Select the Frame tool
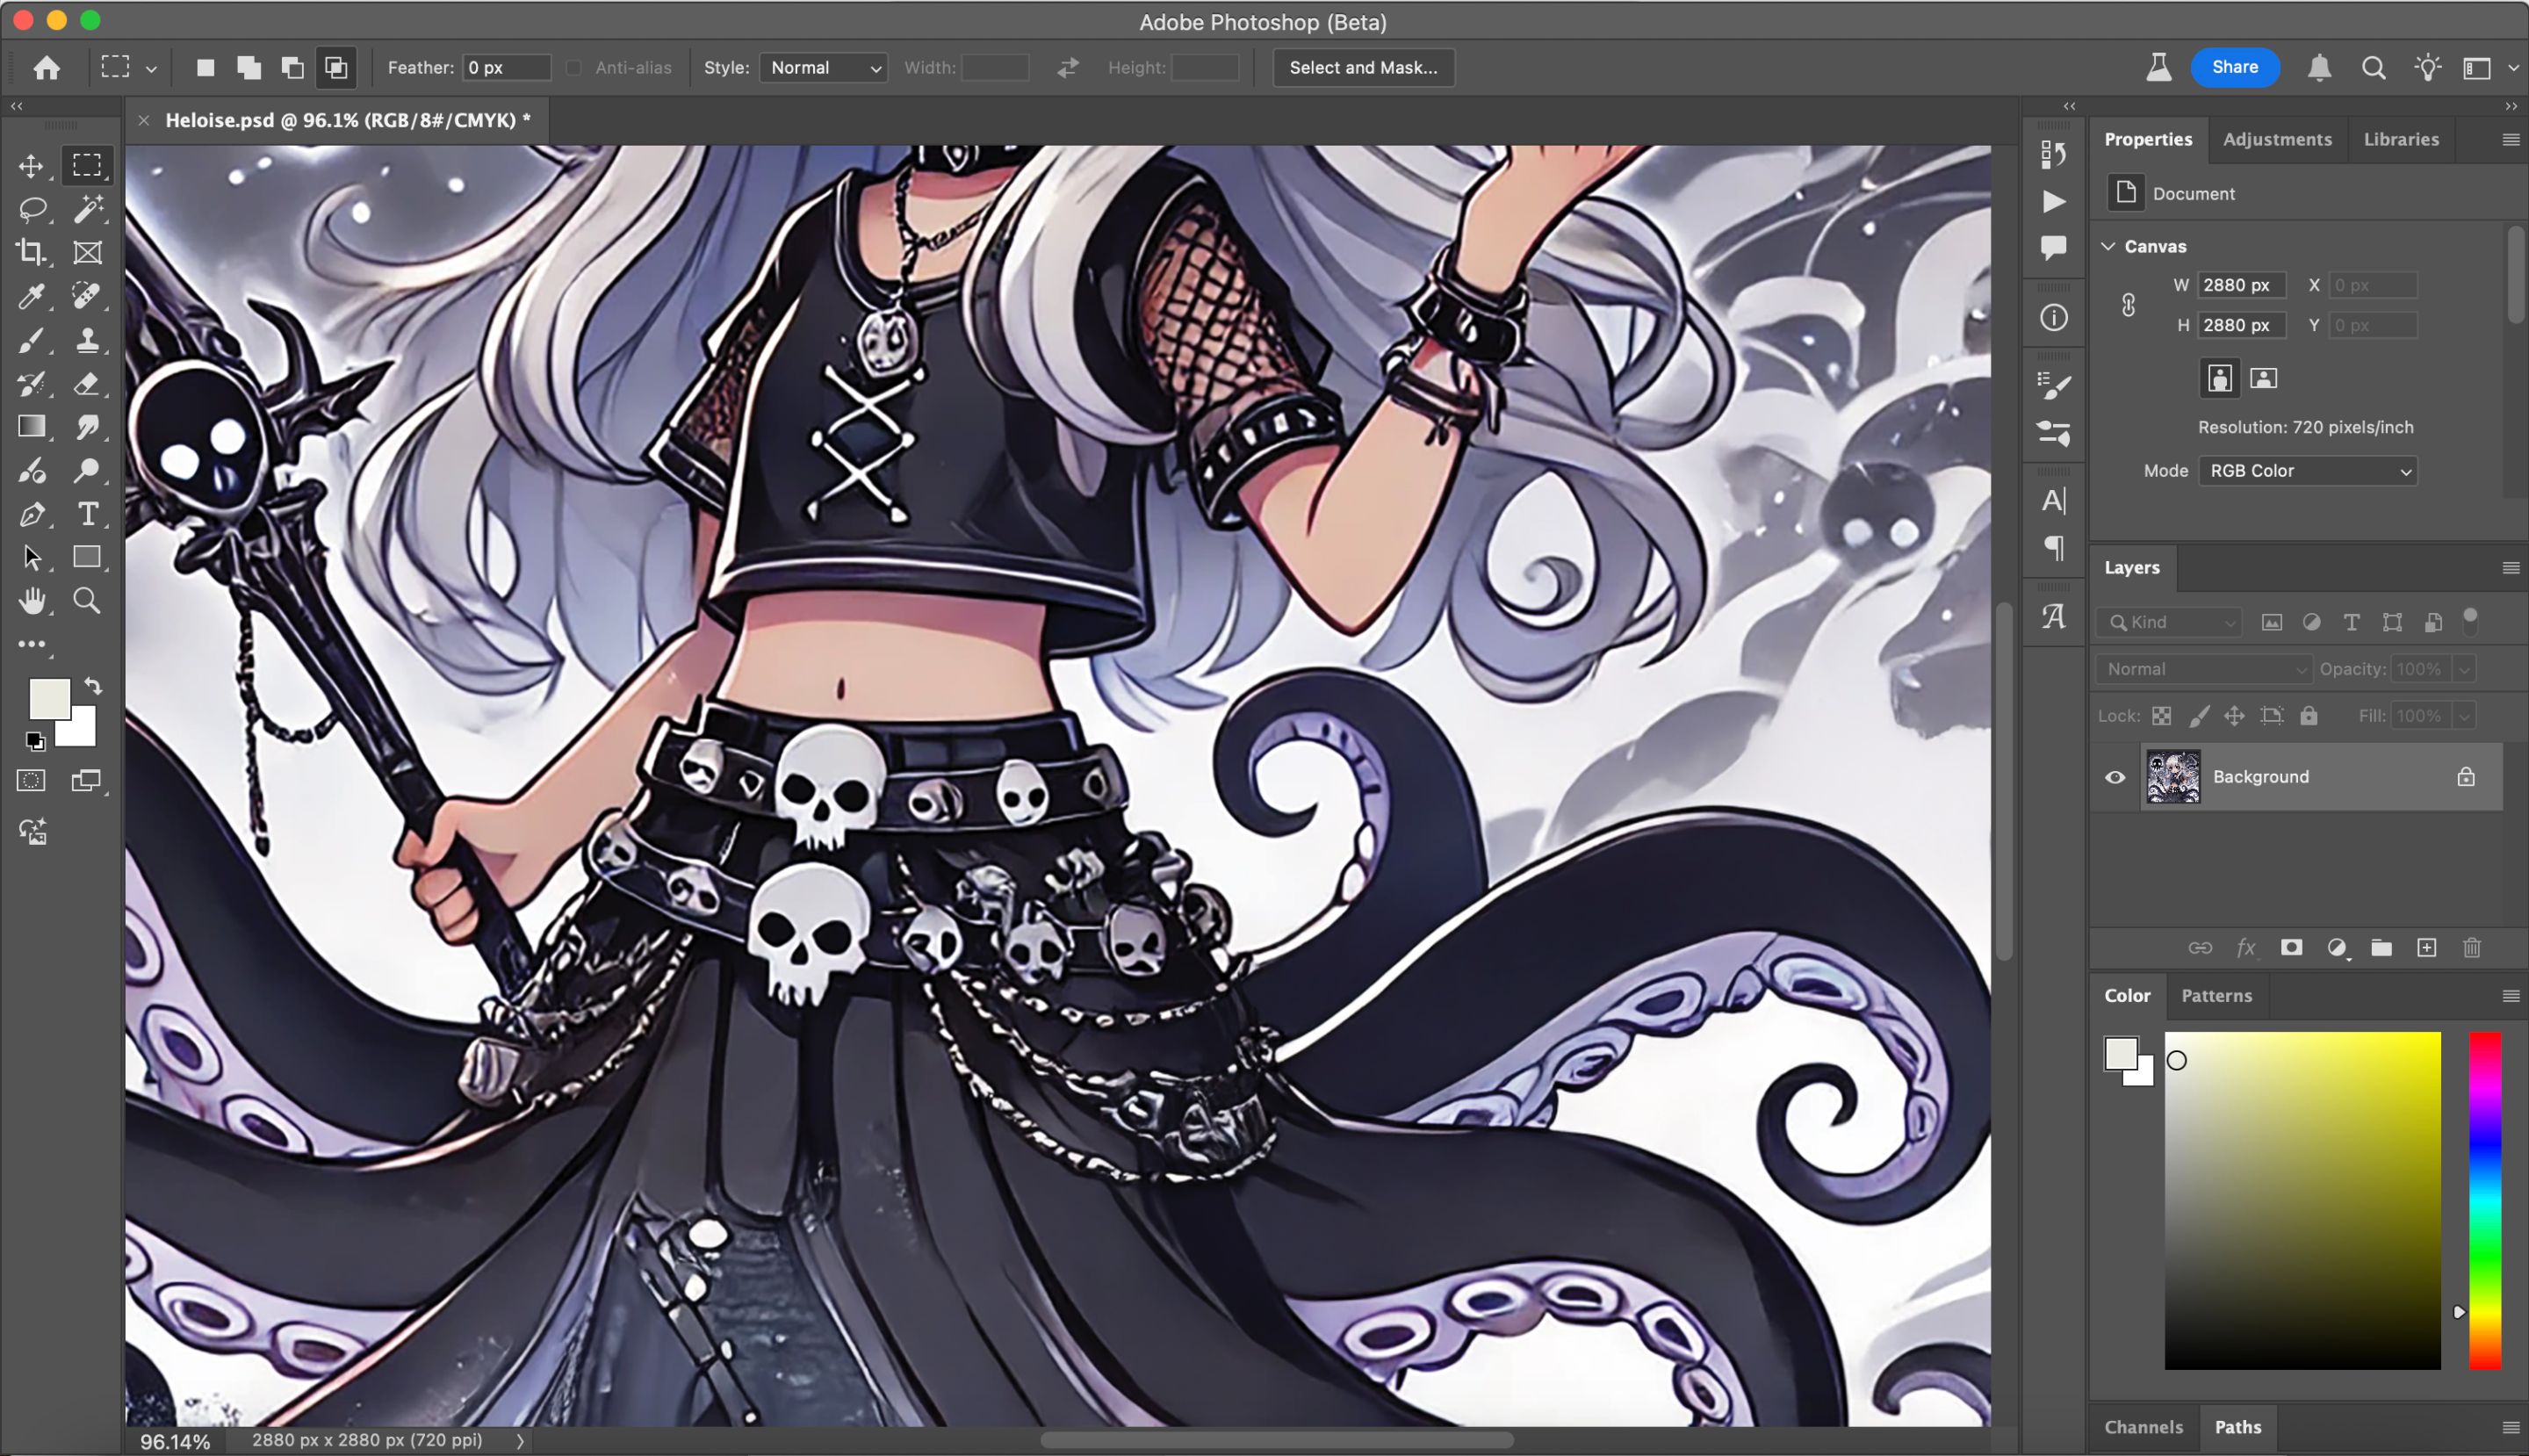 coord(88,252)
